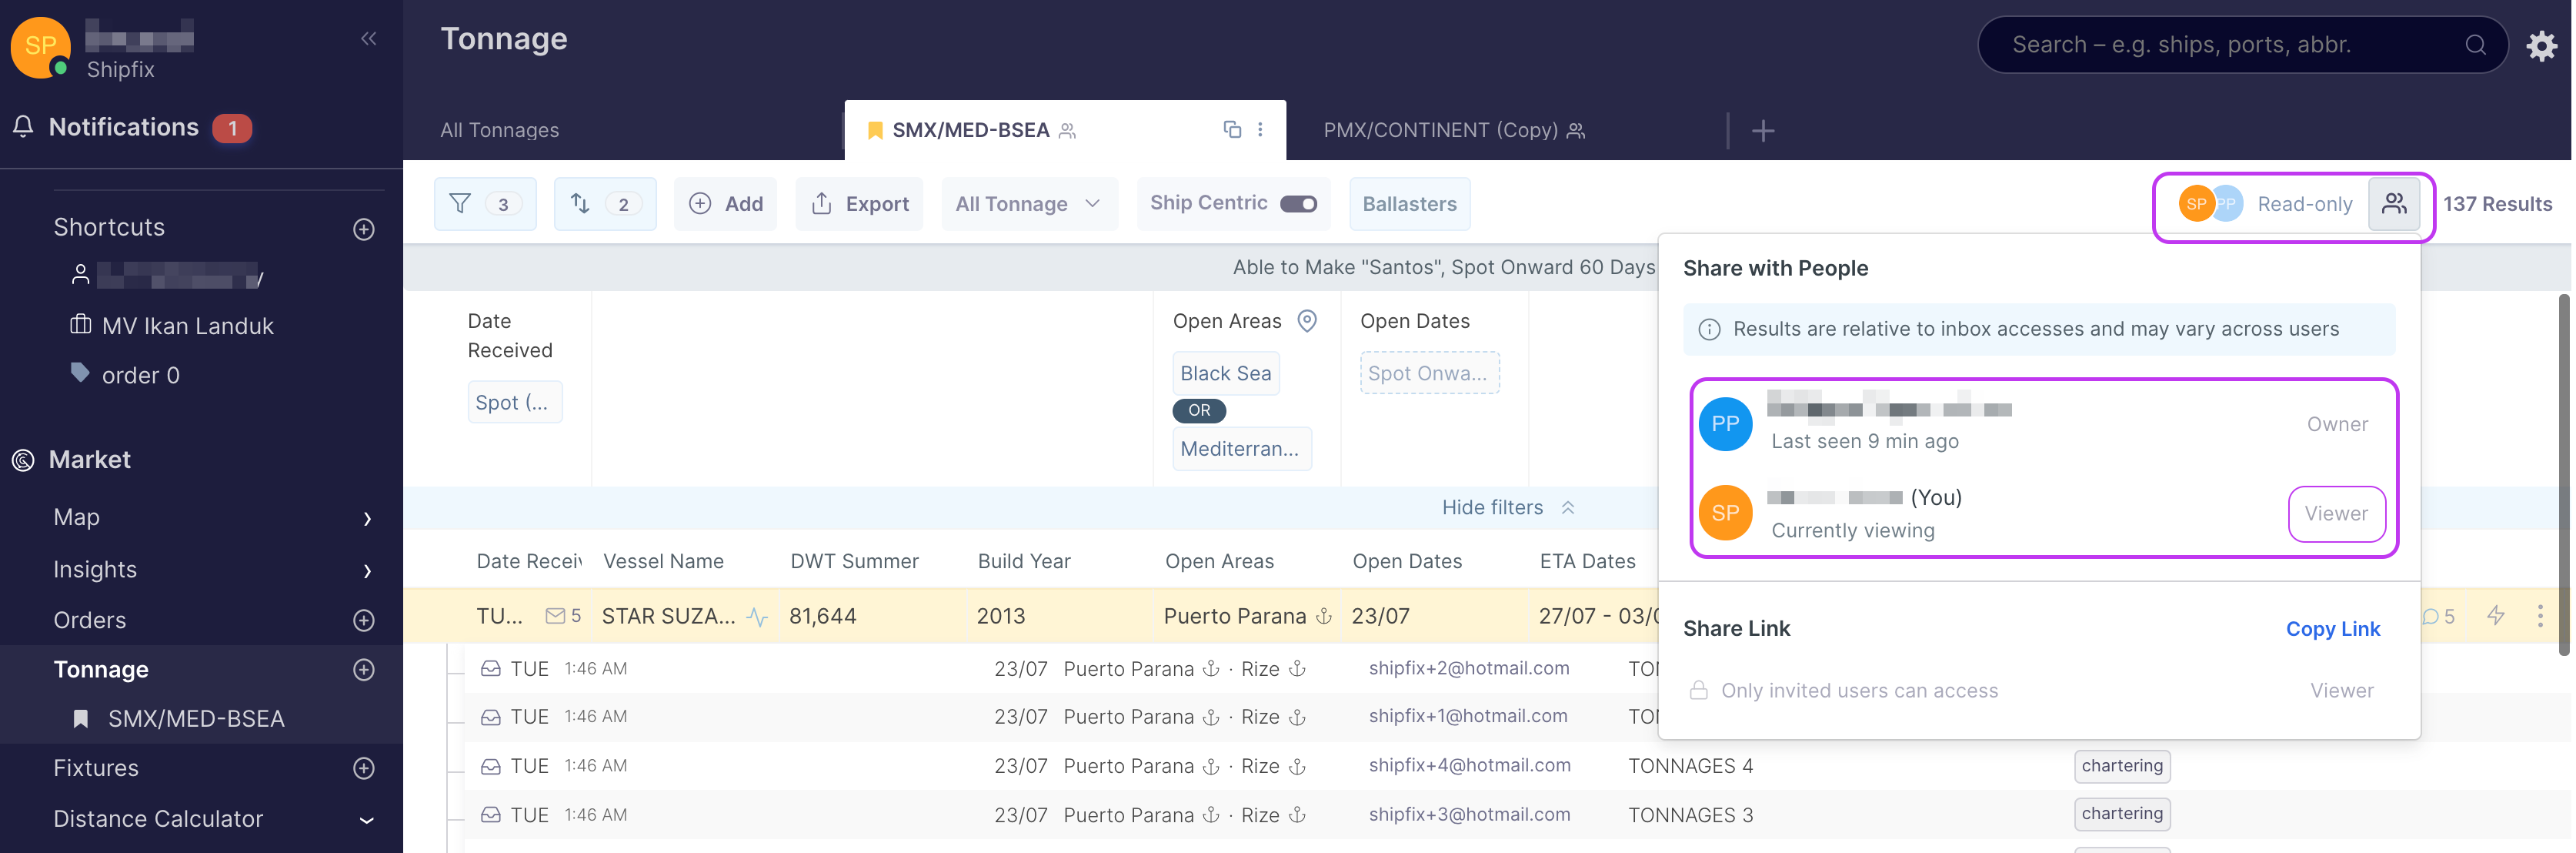
Task: Click the Copy Link link
Action: [2332, 629]
